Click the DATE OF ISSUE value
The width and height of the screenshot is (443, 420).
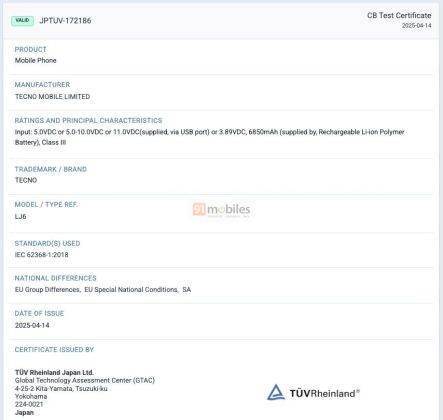tap(32, 325)
